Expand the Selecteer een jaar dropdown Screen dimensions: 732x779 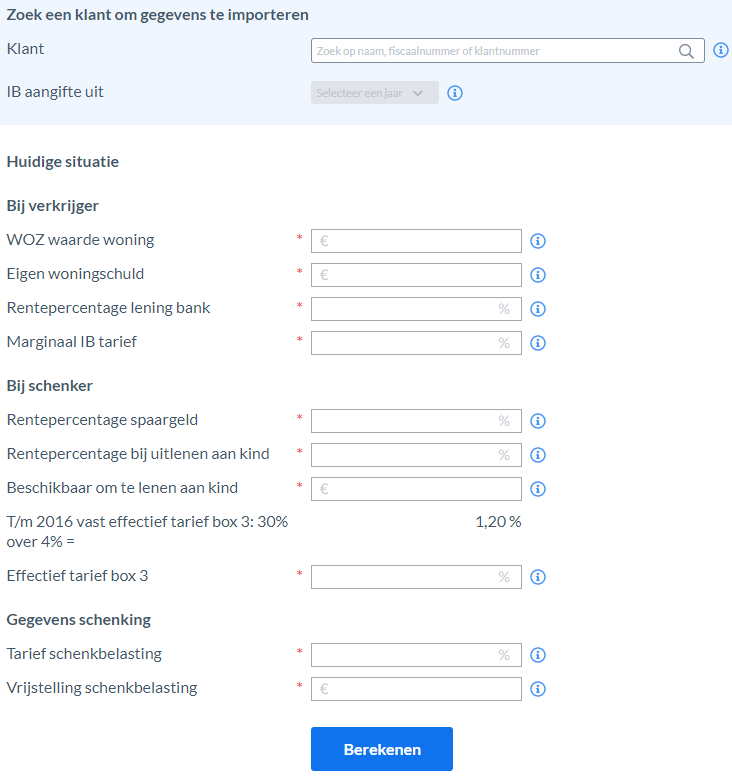[375, 93]
